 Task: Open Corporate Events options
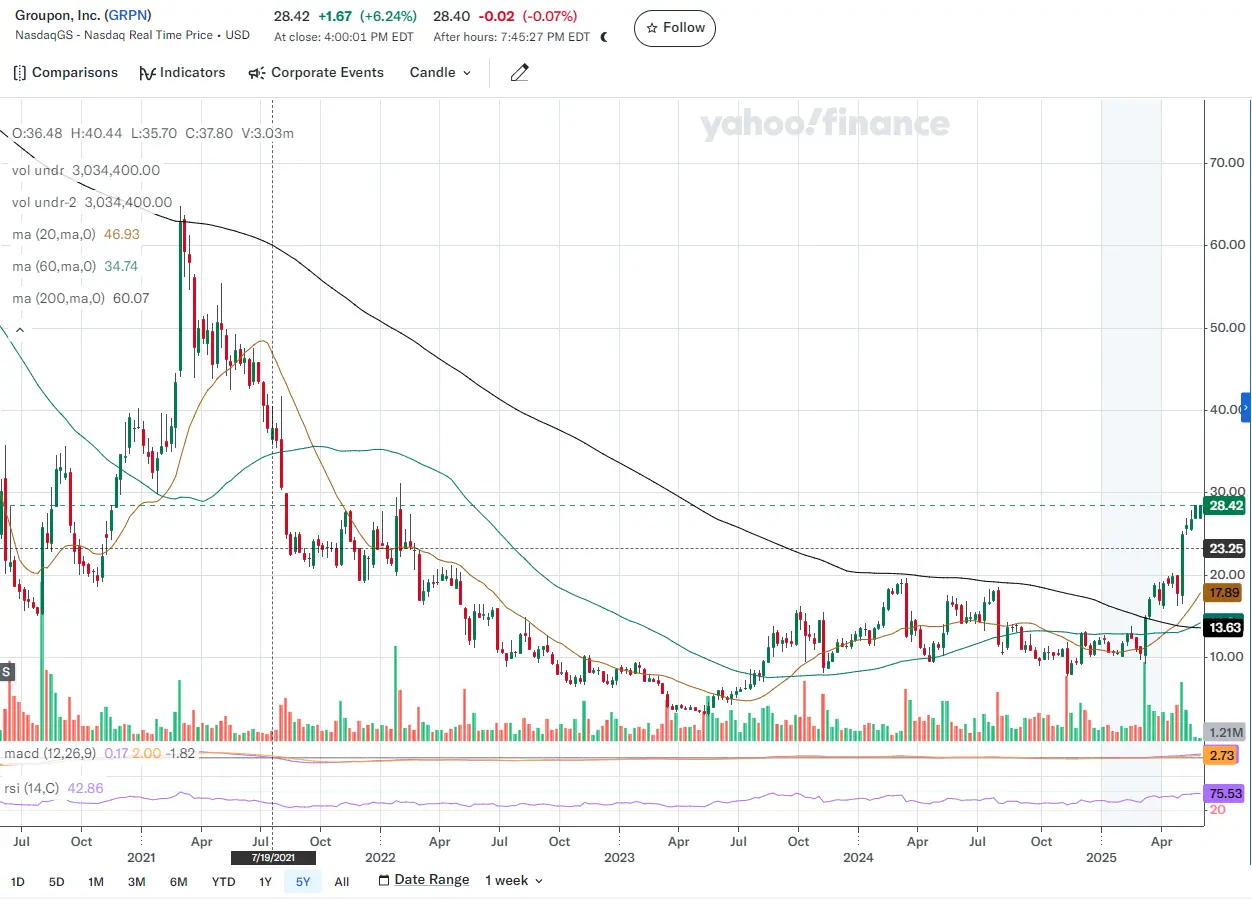coord(316,73)
